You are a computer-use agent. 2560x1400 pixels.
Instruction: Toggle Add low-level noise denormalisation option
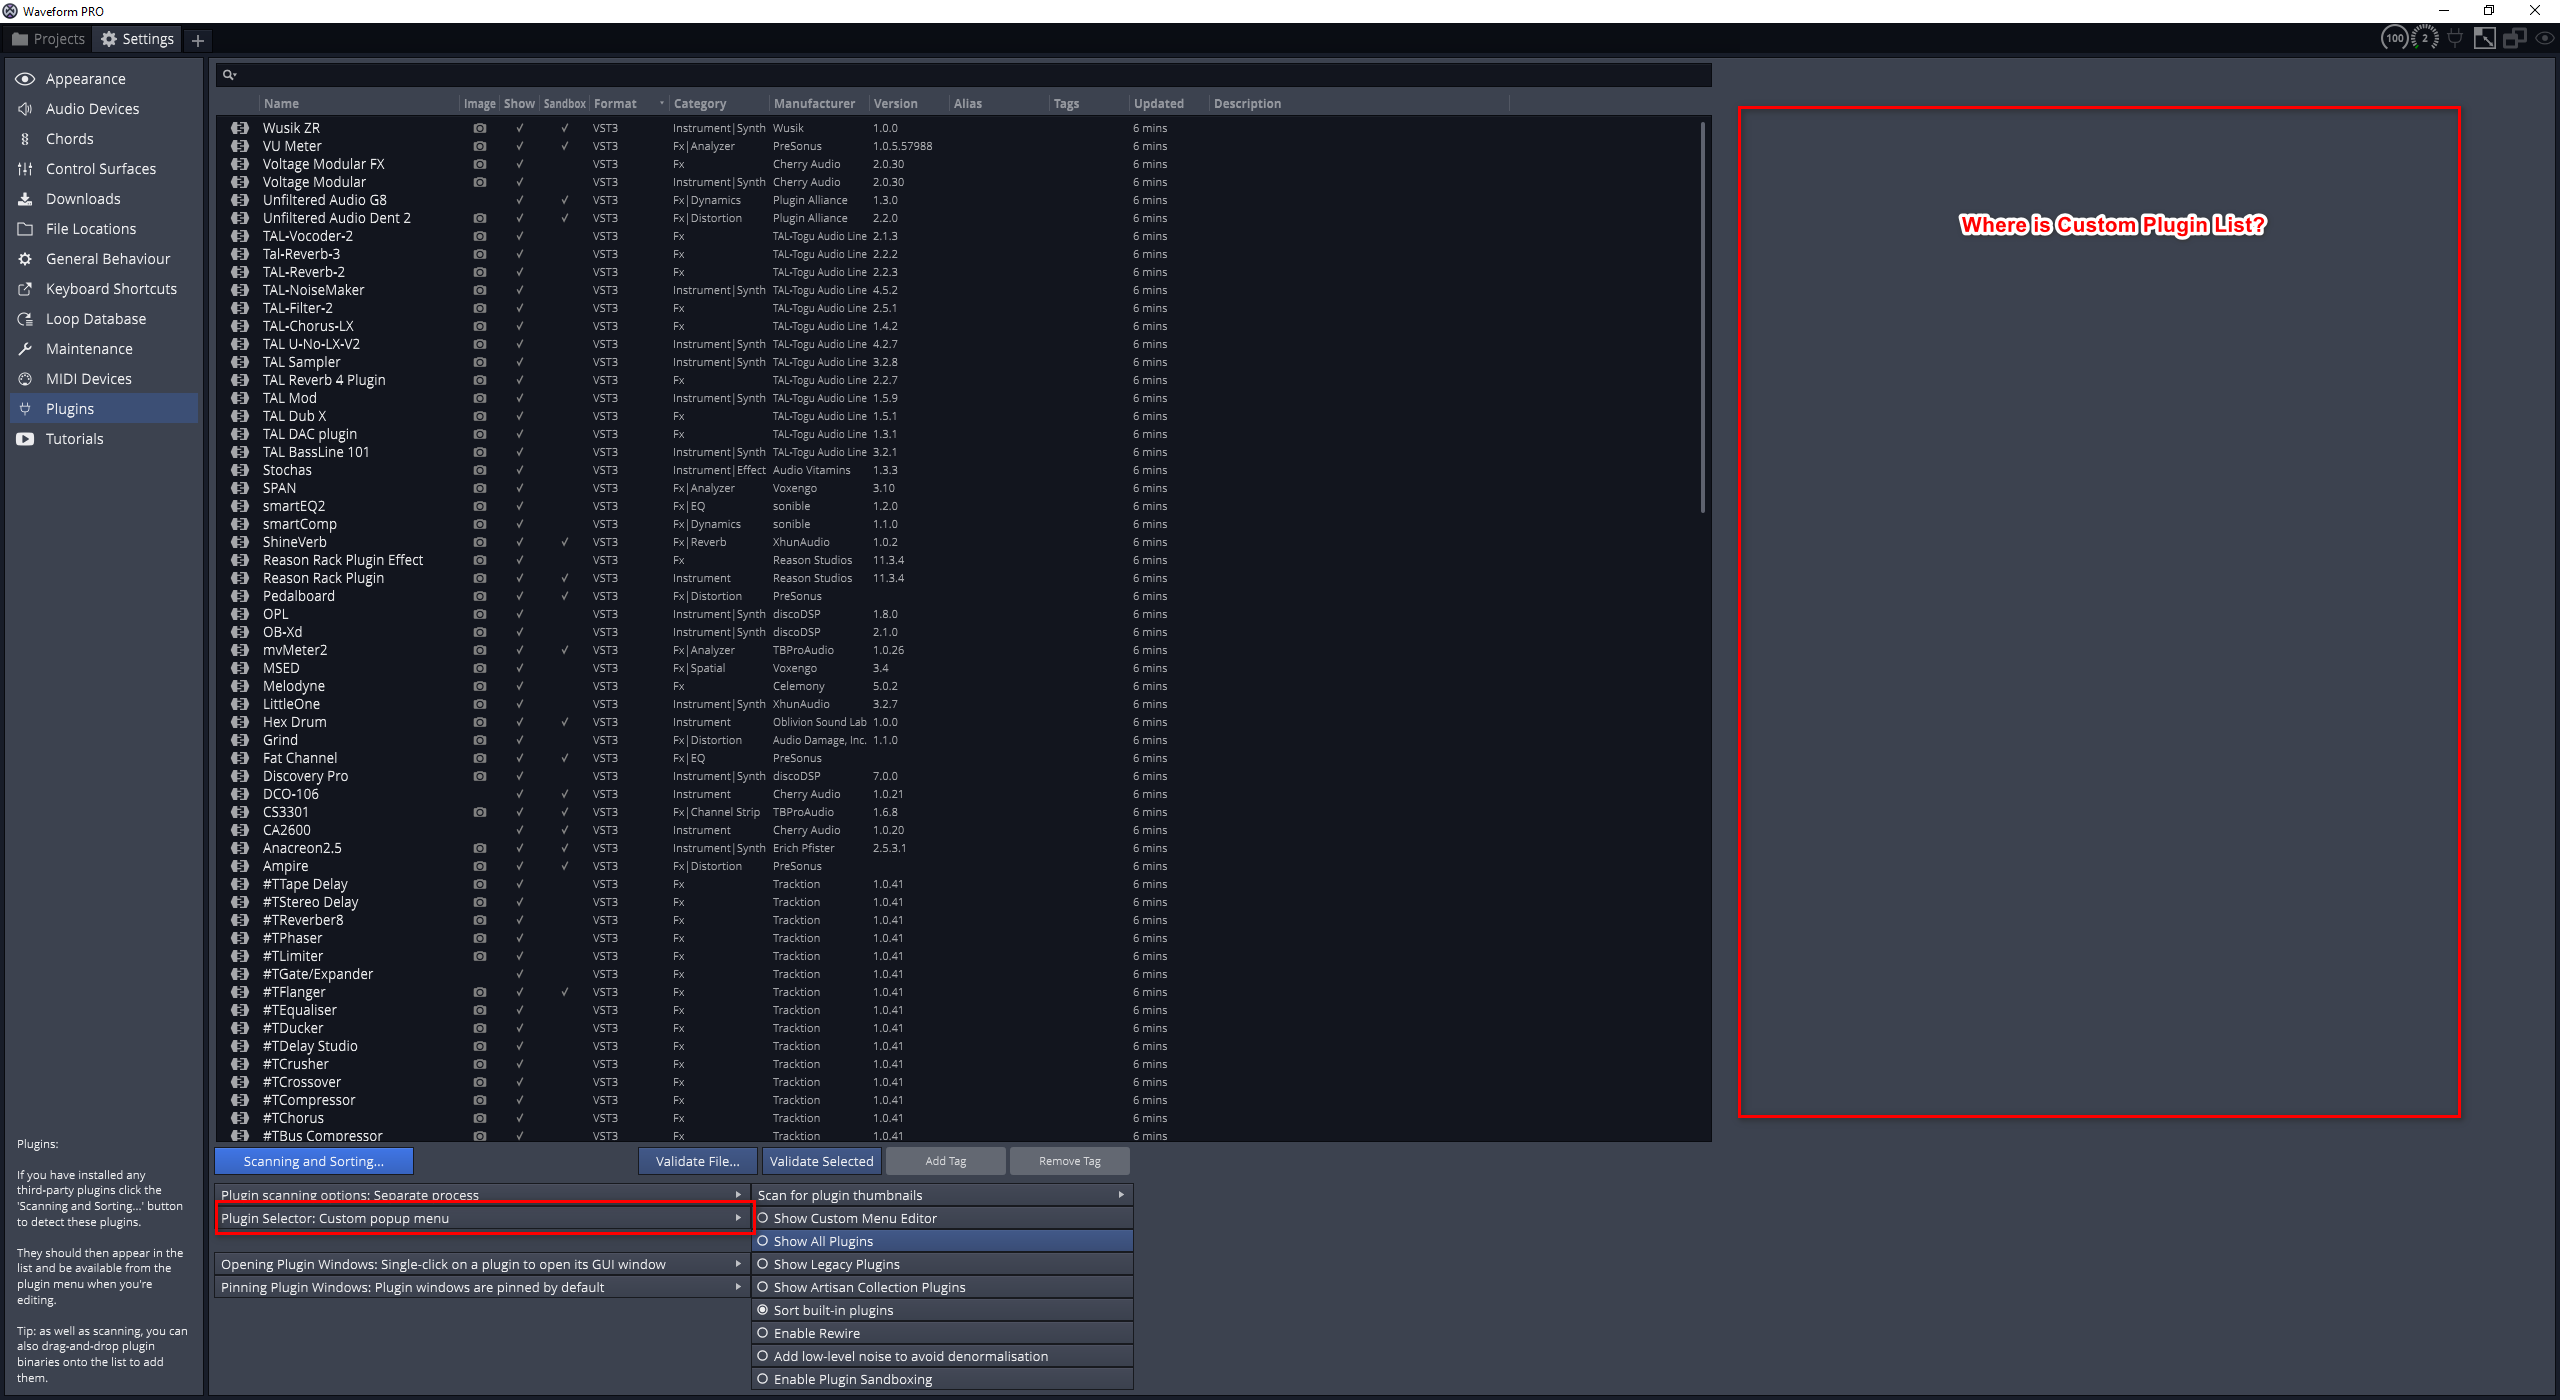point(942,1356)
